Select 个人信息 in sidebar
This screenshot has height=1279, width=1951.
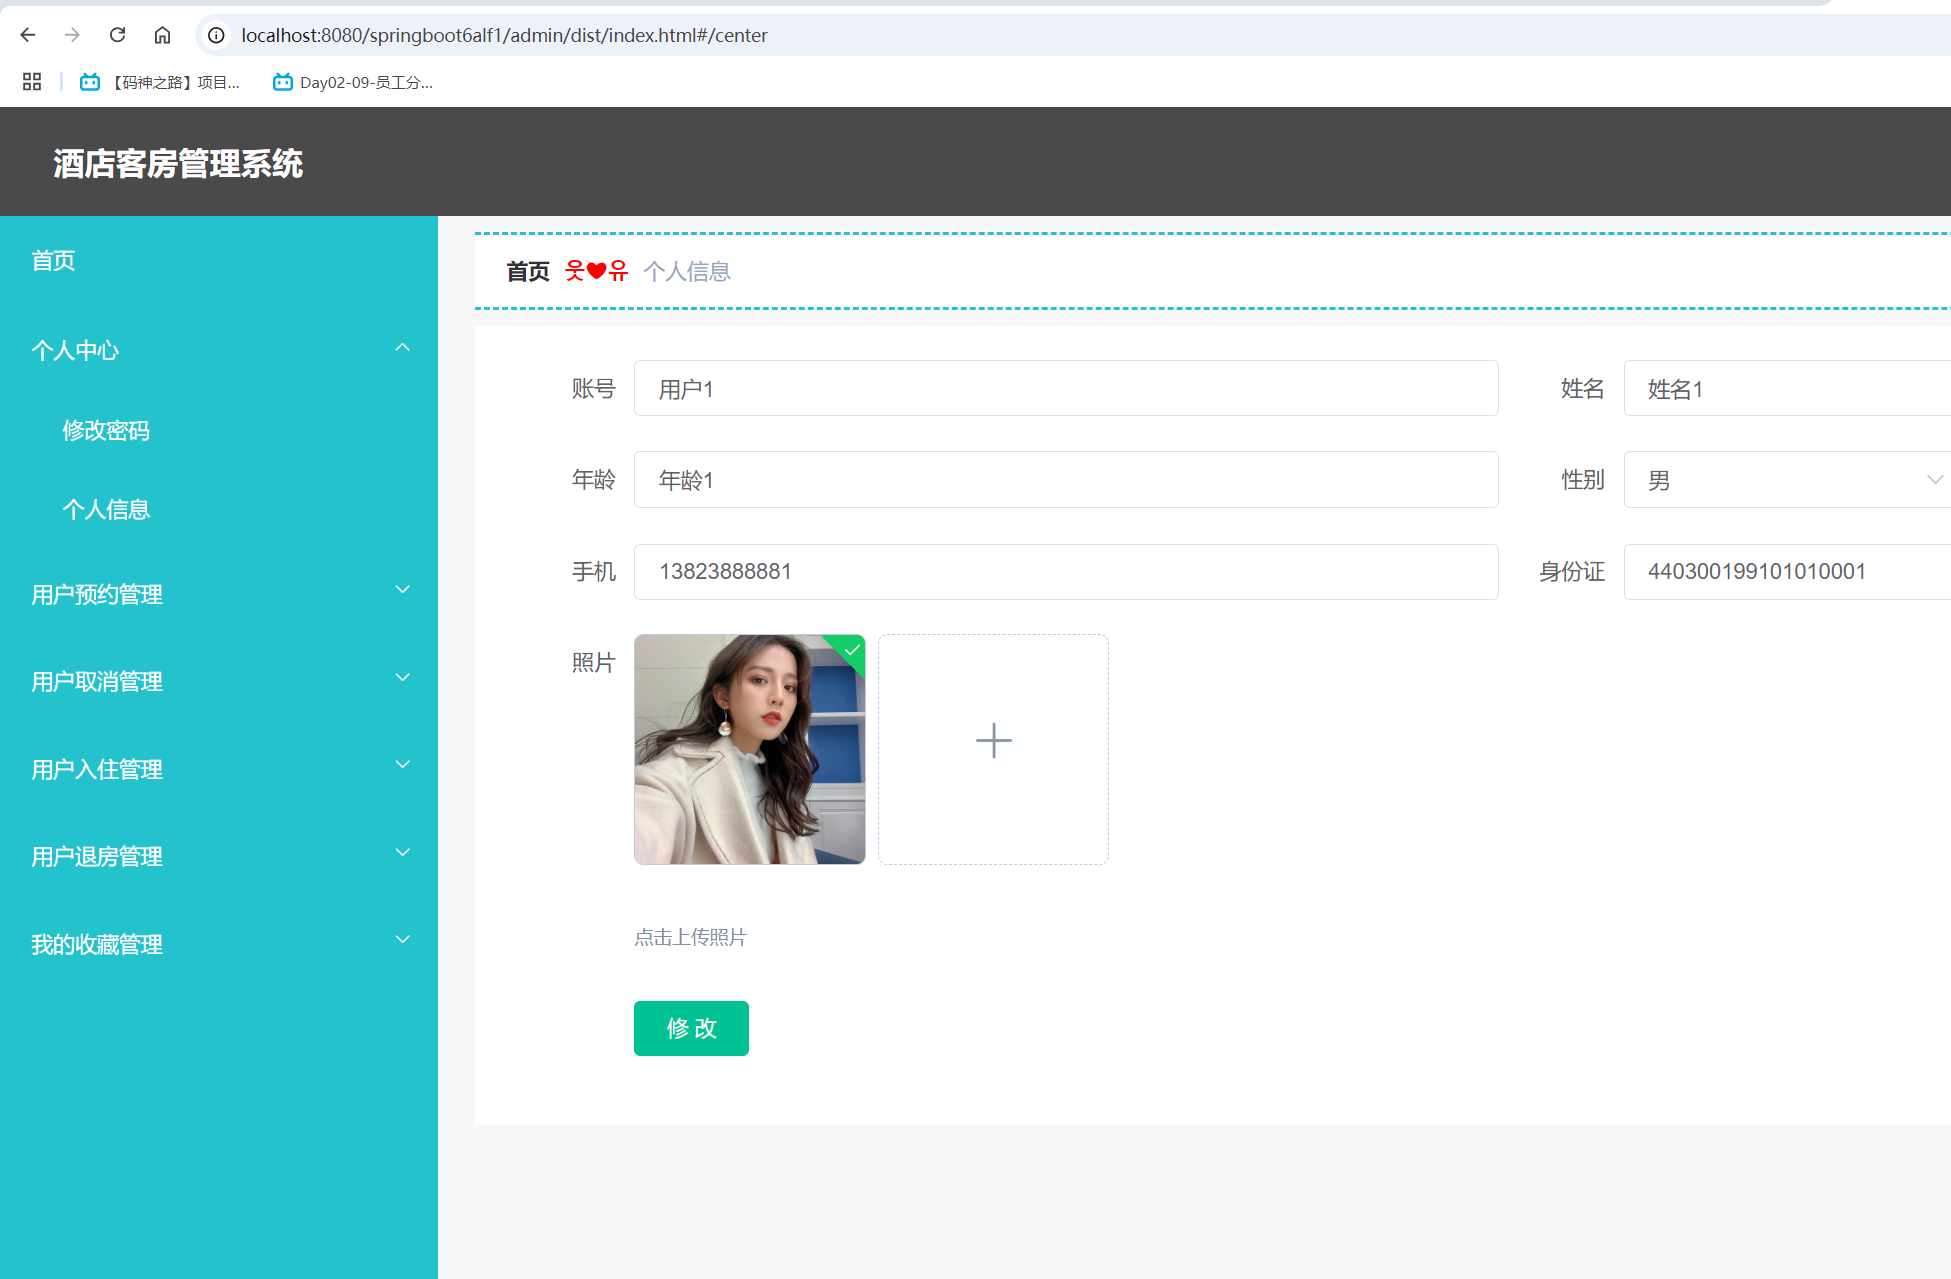[x=106, y=509]
